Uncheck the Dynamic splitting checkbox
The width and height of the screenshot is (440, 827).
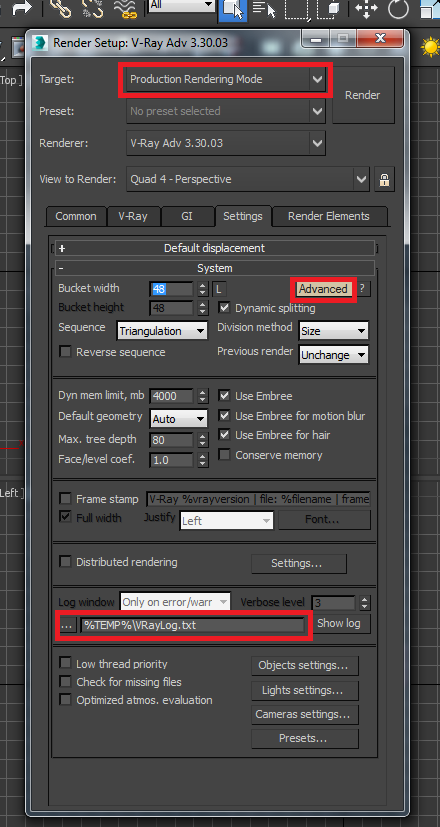tap(224, 307)
